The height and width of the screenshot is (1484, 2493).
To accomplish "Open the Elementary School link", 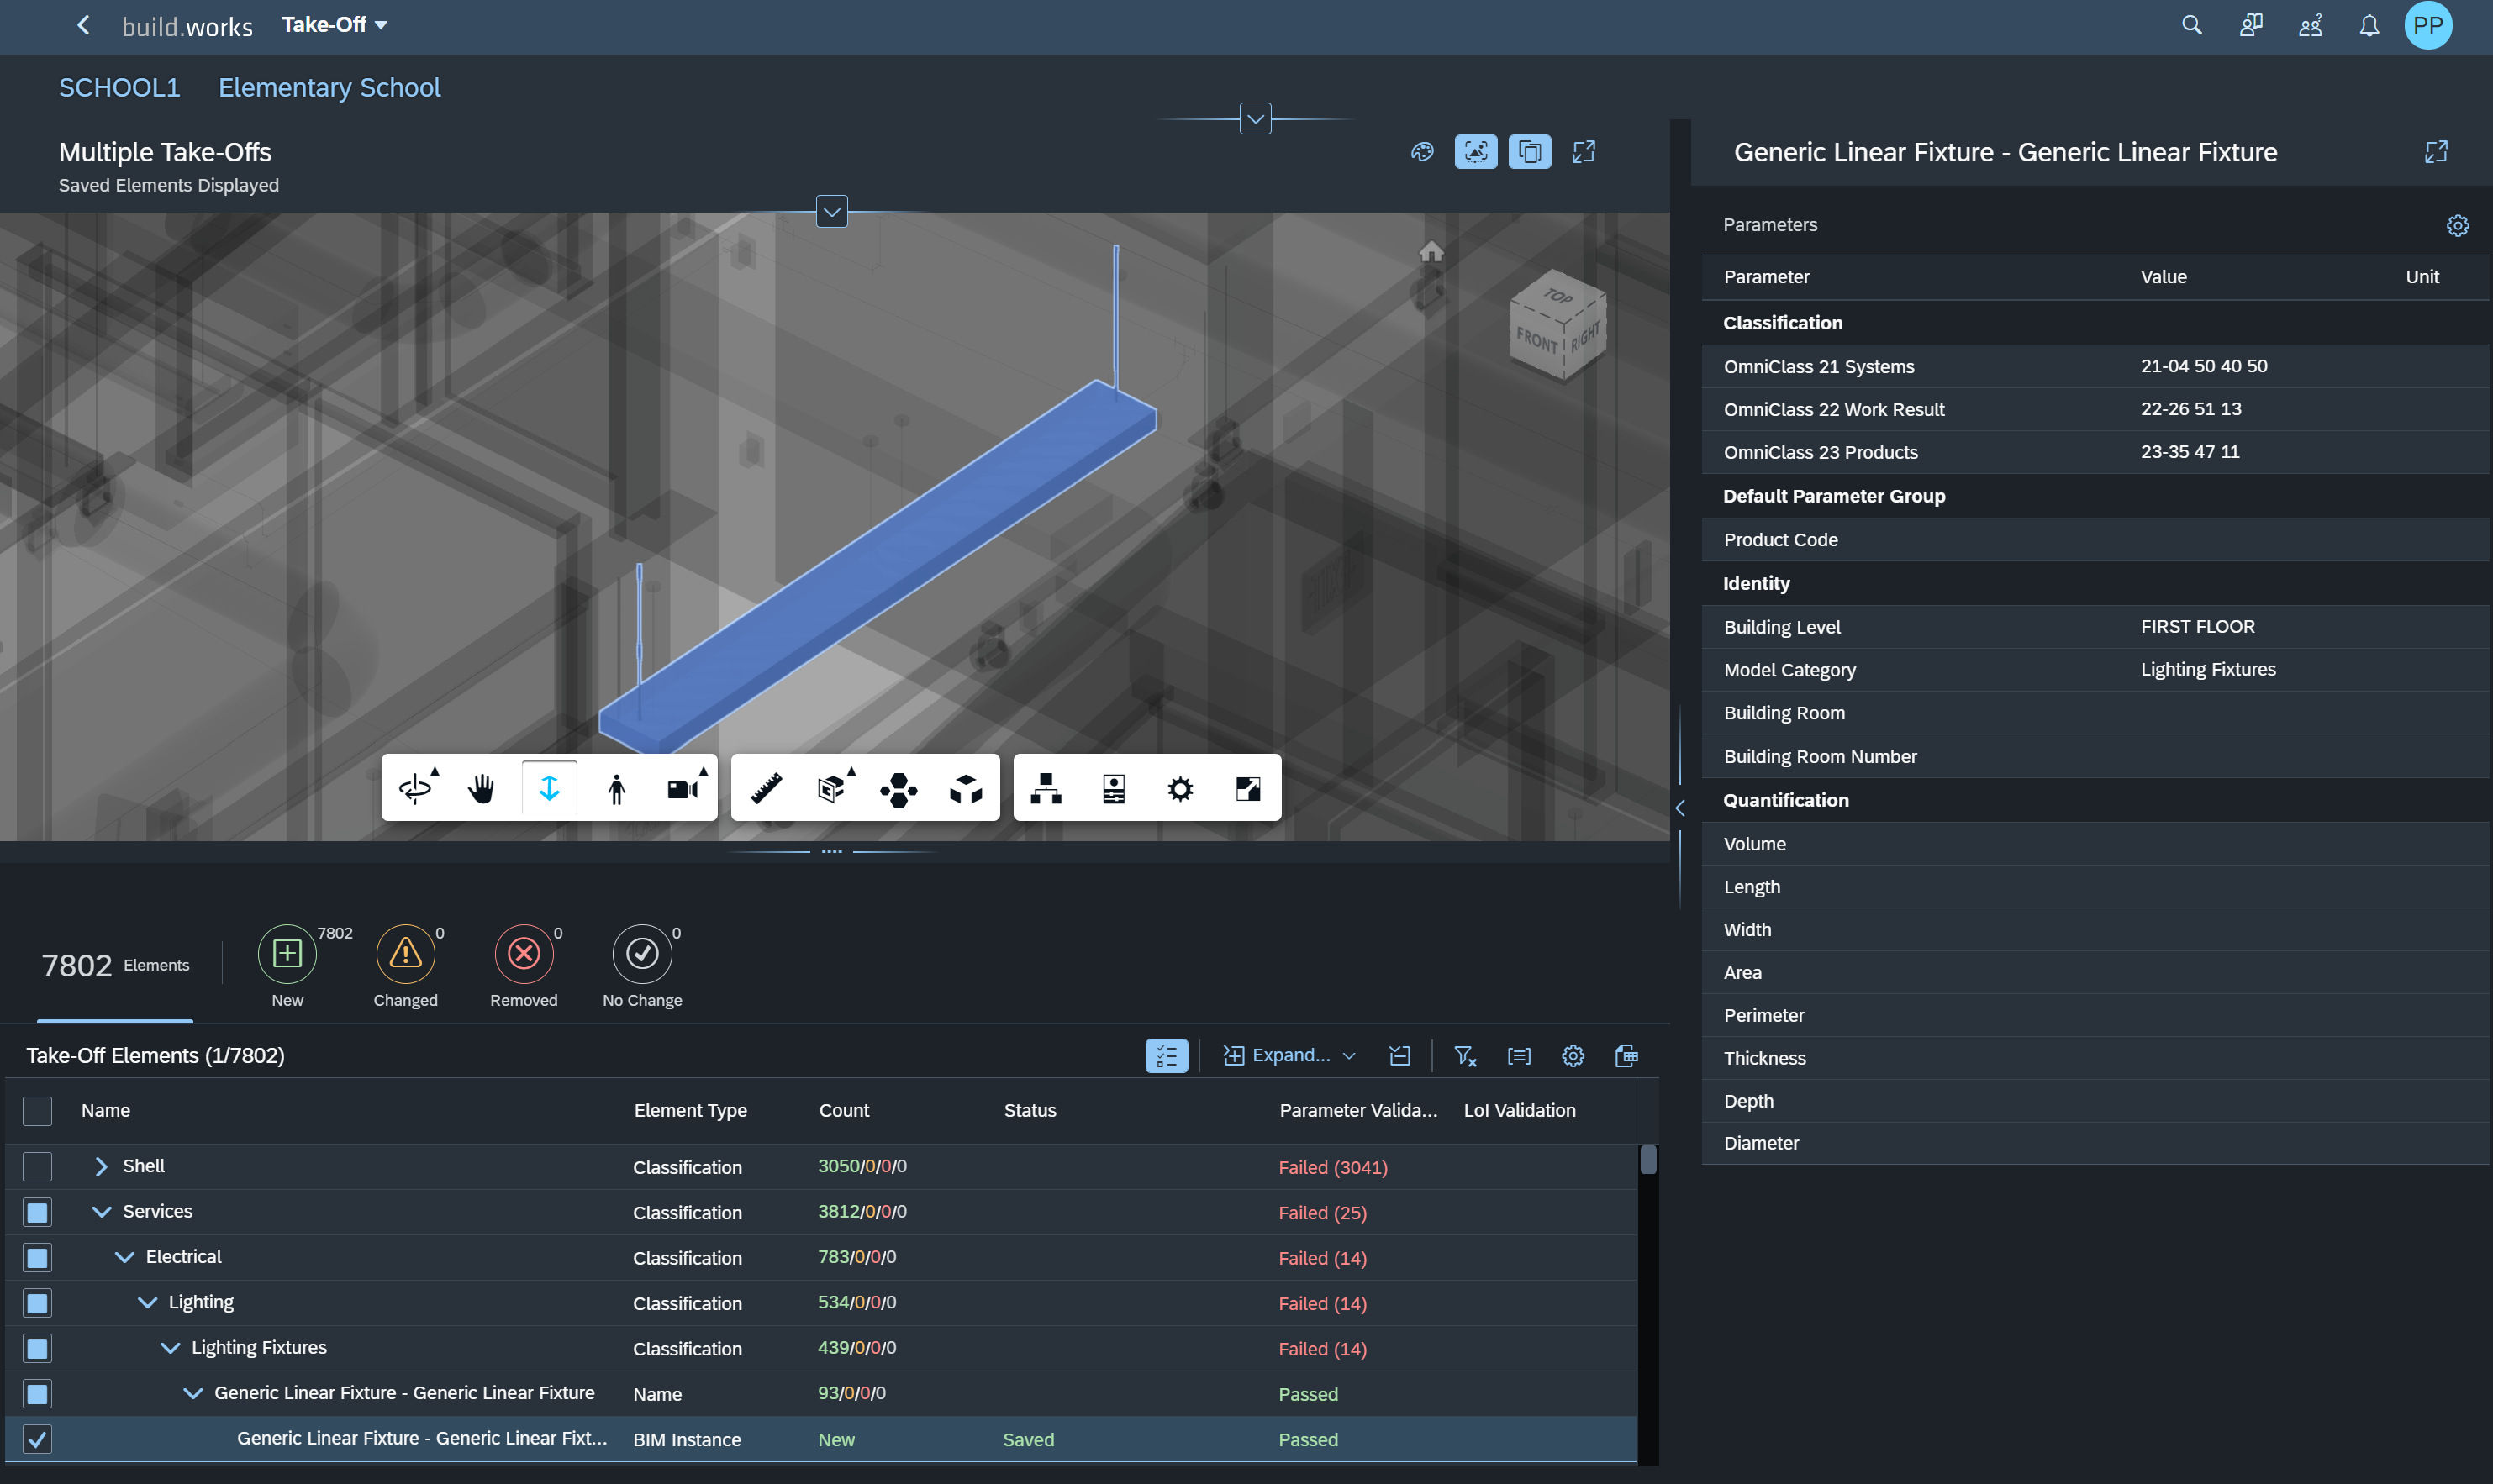I will click(x=329, y=88).
